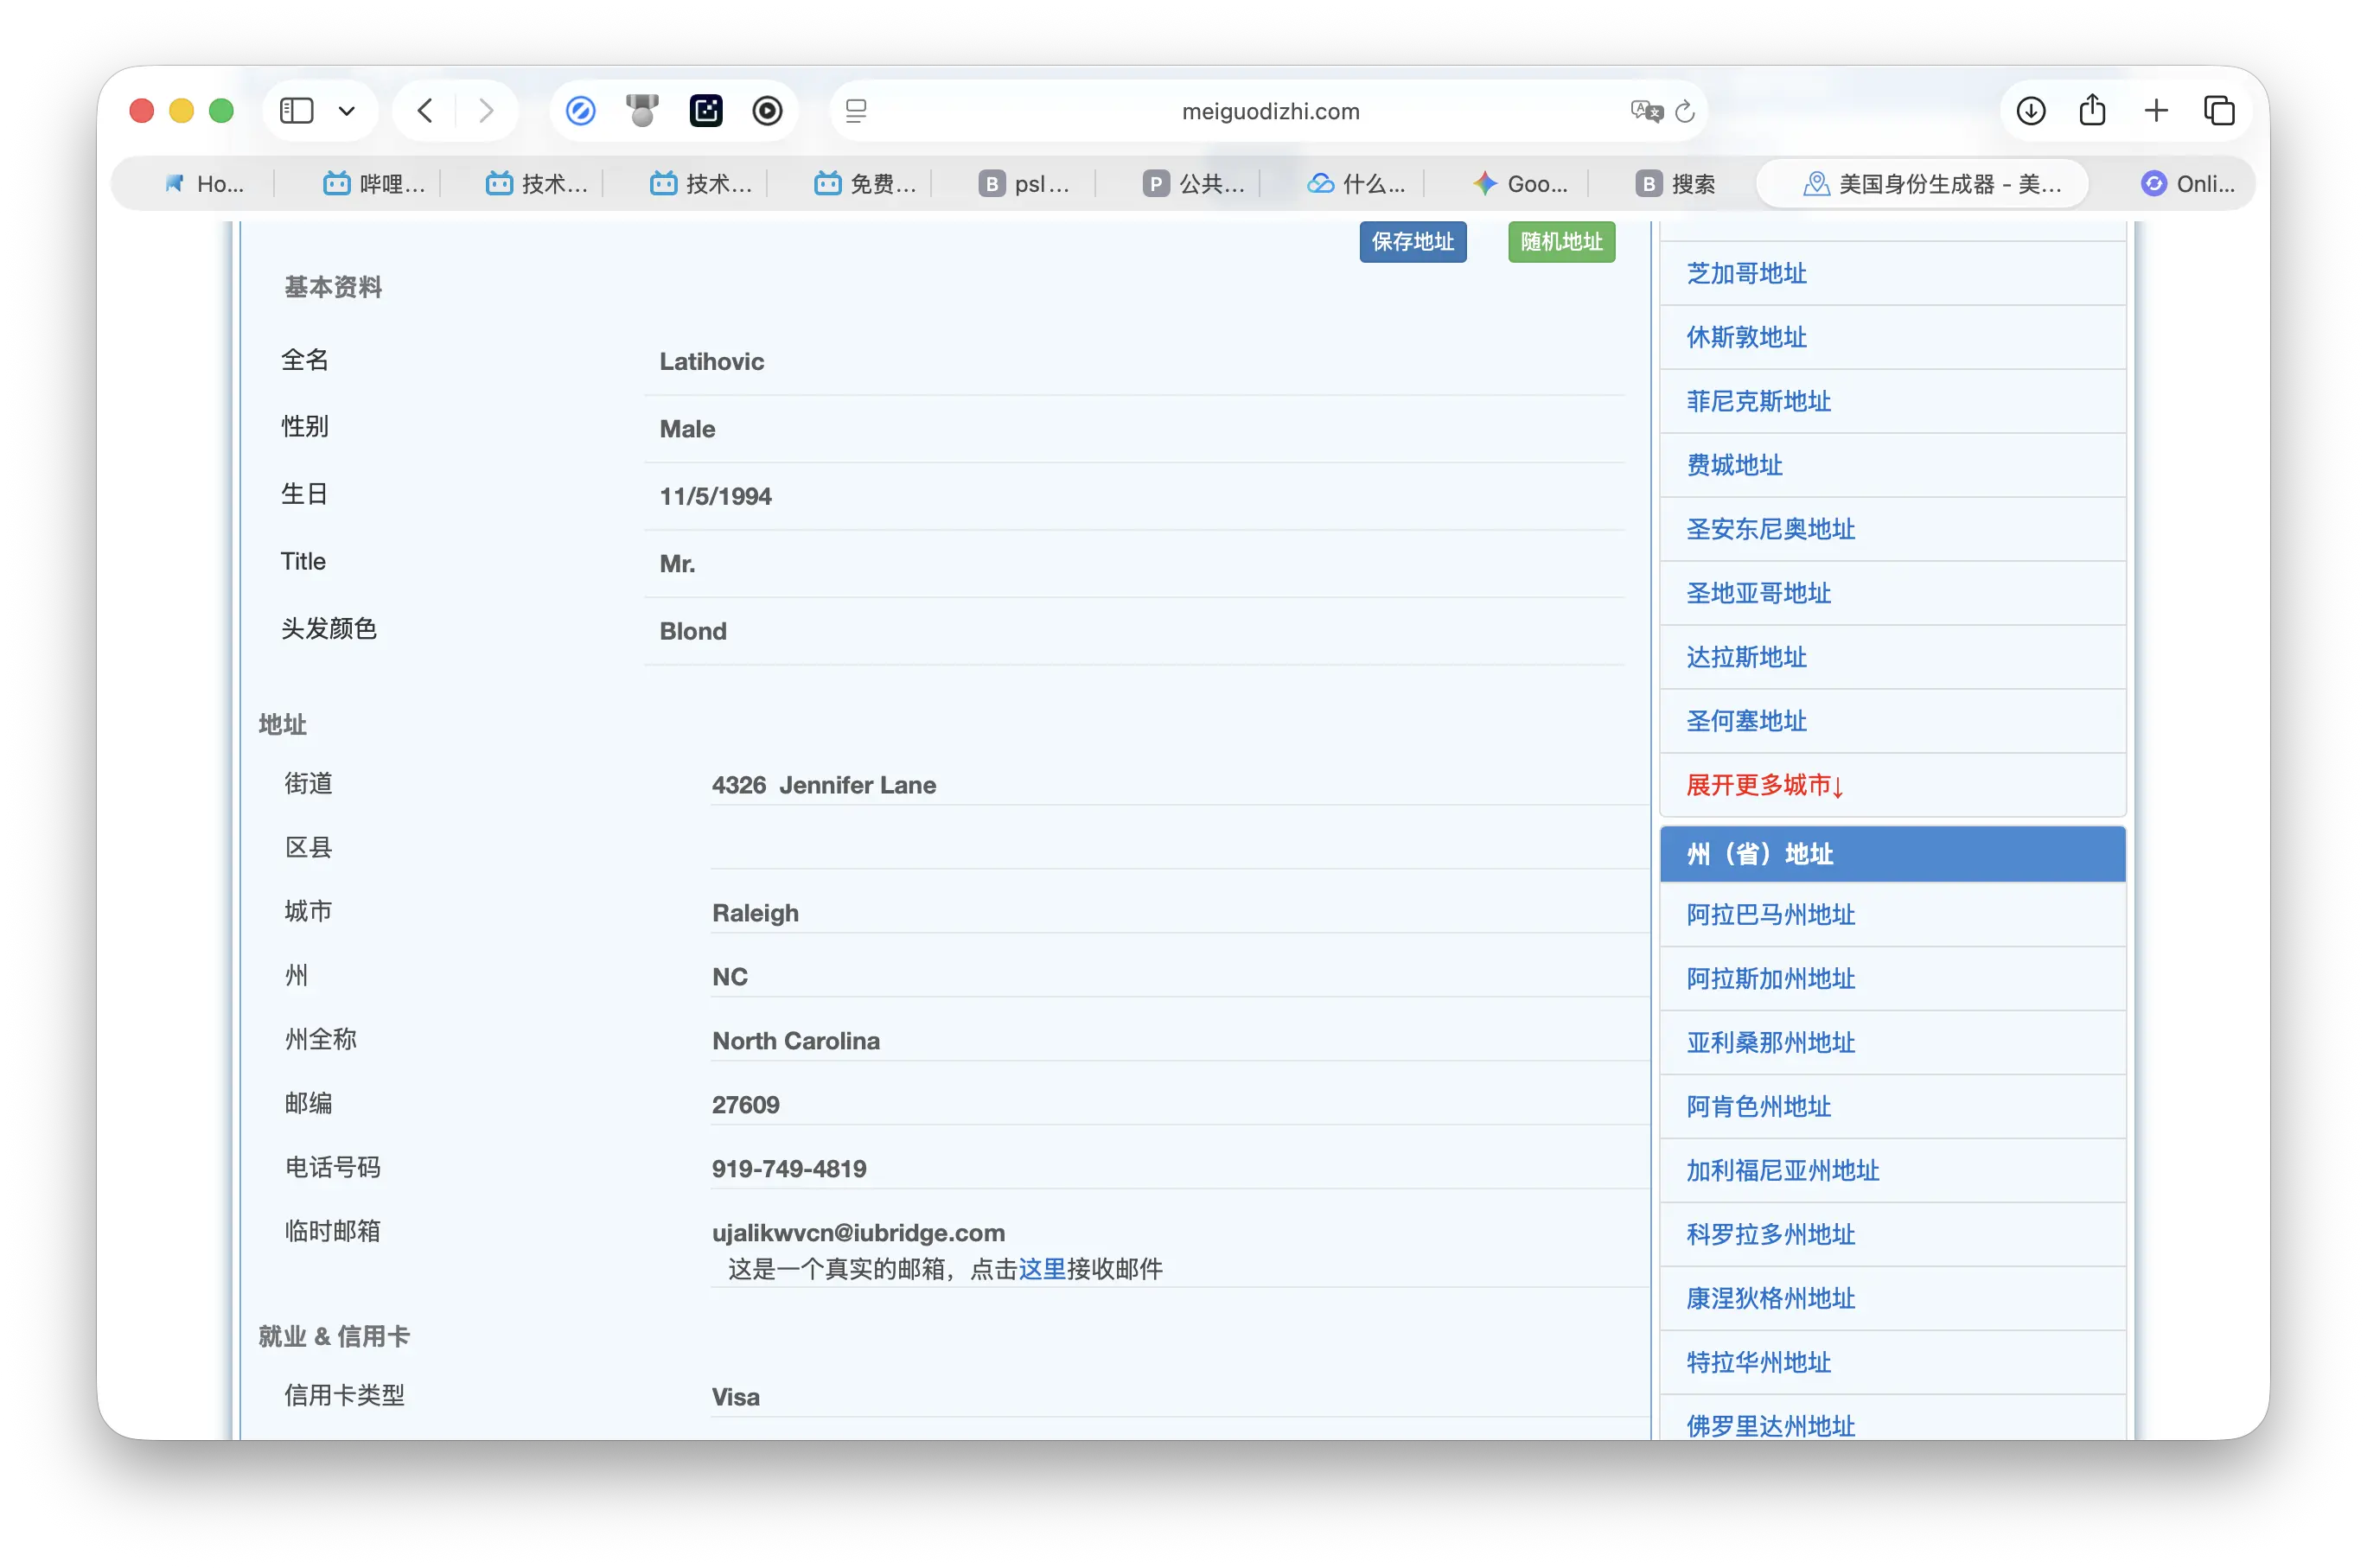Image resolution: width=2367 pixels, height=1568 pixels.
Task: Open the 加利福尼亚州地址 link
Action: pyautogui.click(x=1783, y=1171)
